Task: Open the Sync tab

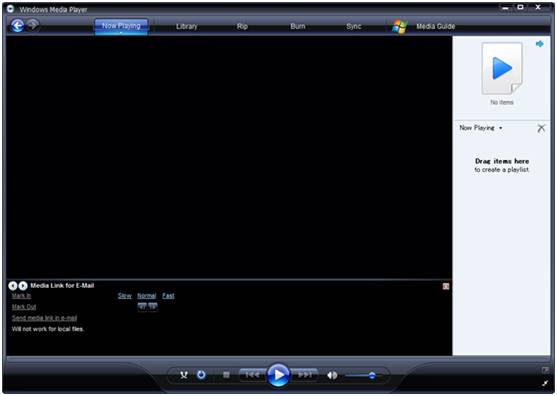Action: pos(354,26)
